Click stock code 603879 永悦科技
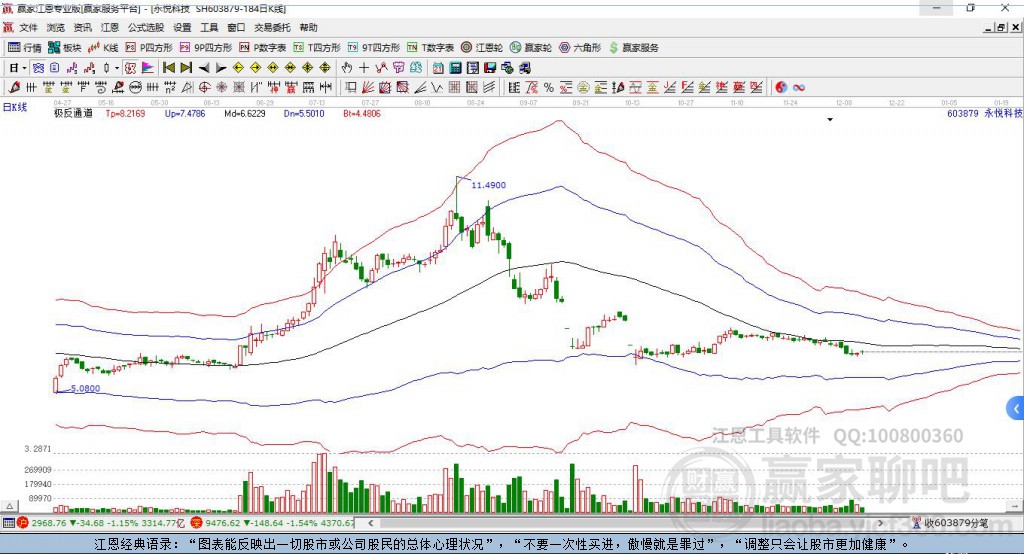The width and height of the screenshot is (1024, 554). (x=985, y=114)
